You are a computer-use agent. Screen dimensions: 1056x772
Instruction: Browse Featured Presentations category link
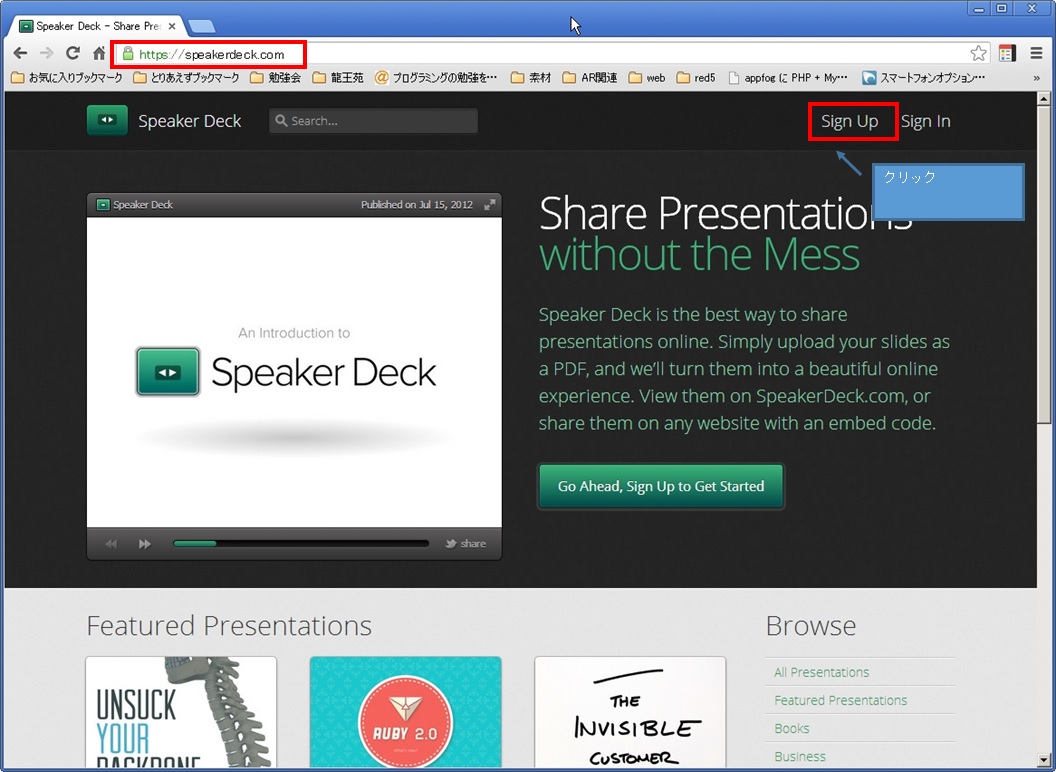pos(840,700)
